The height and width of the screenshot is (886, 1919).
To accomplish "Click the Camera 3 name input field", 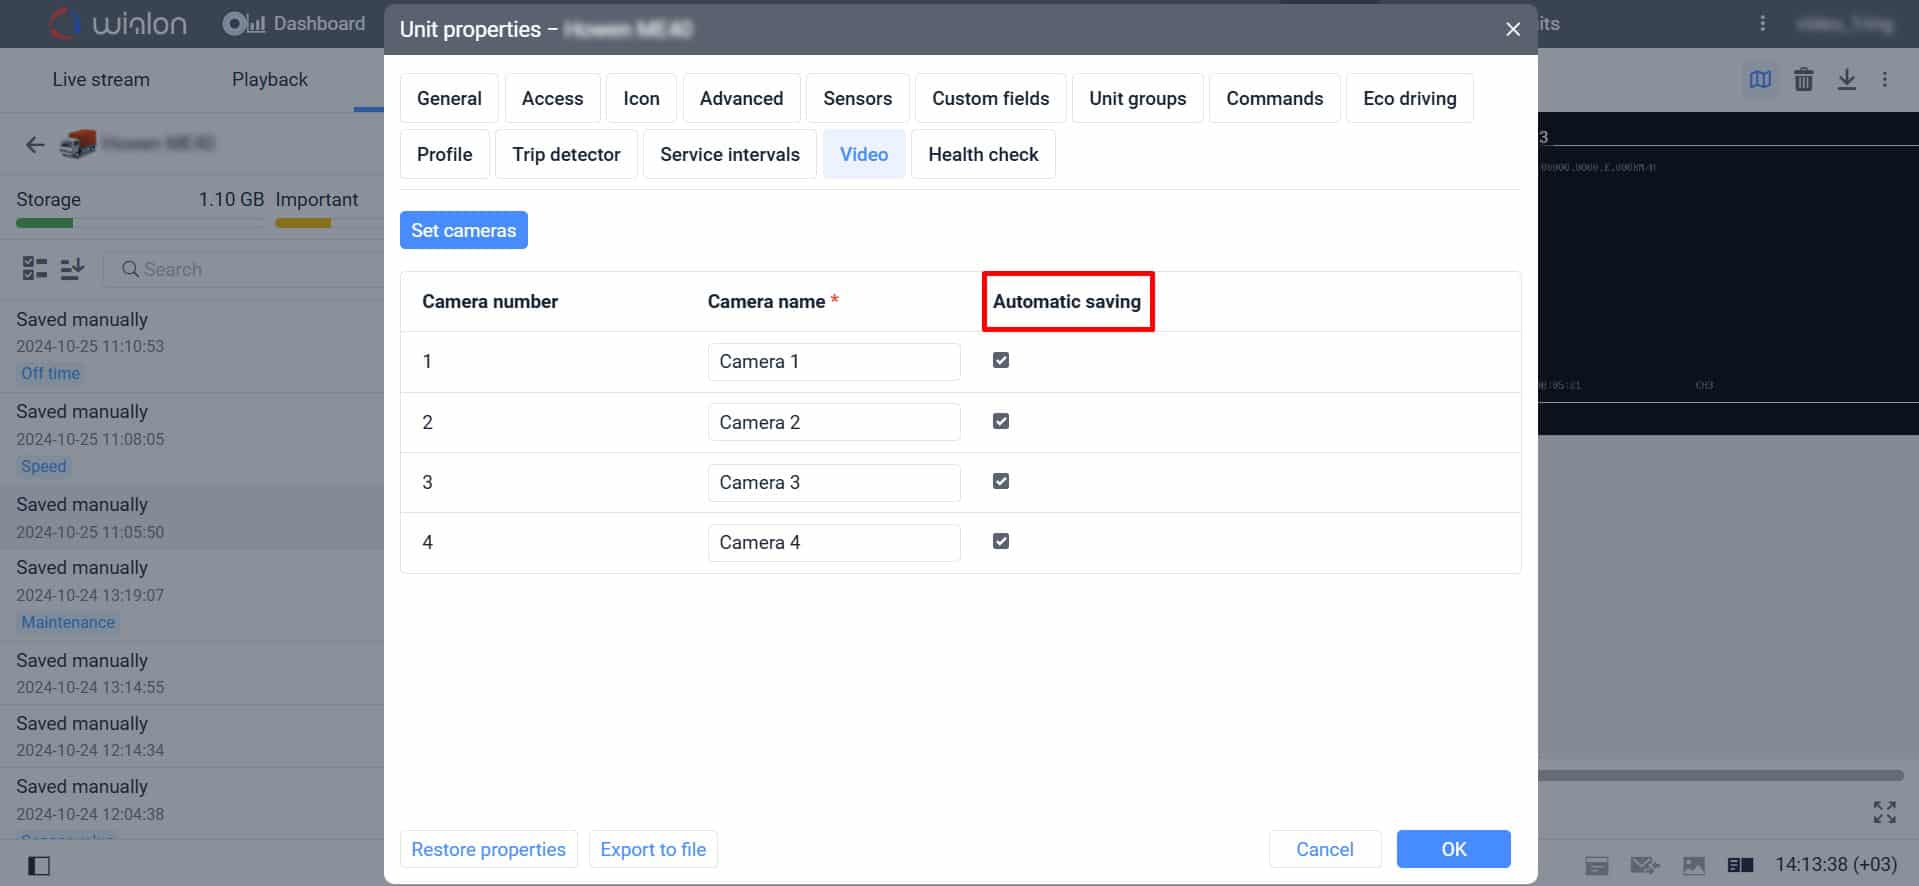I will pyautogui.click(x=833, y=483).
